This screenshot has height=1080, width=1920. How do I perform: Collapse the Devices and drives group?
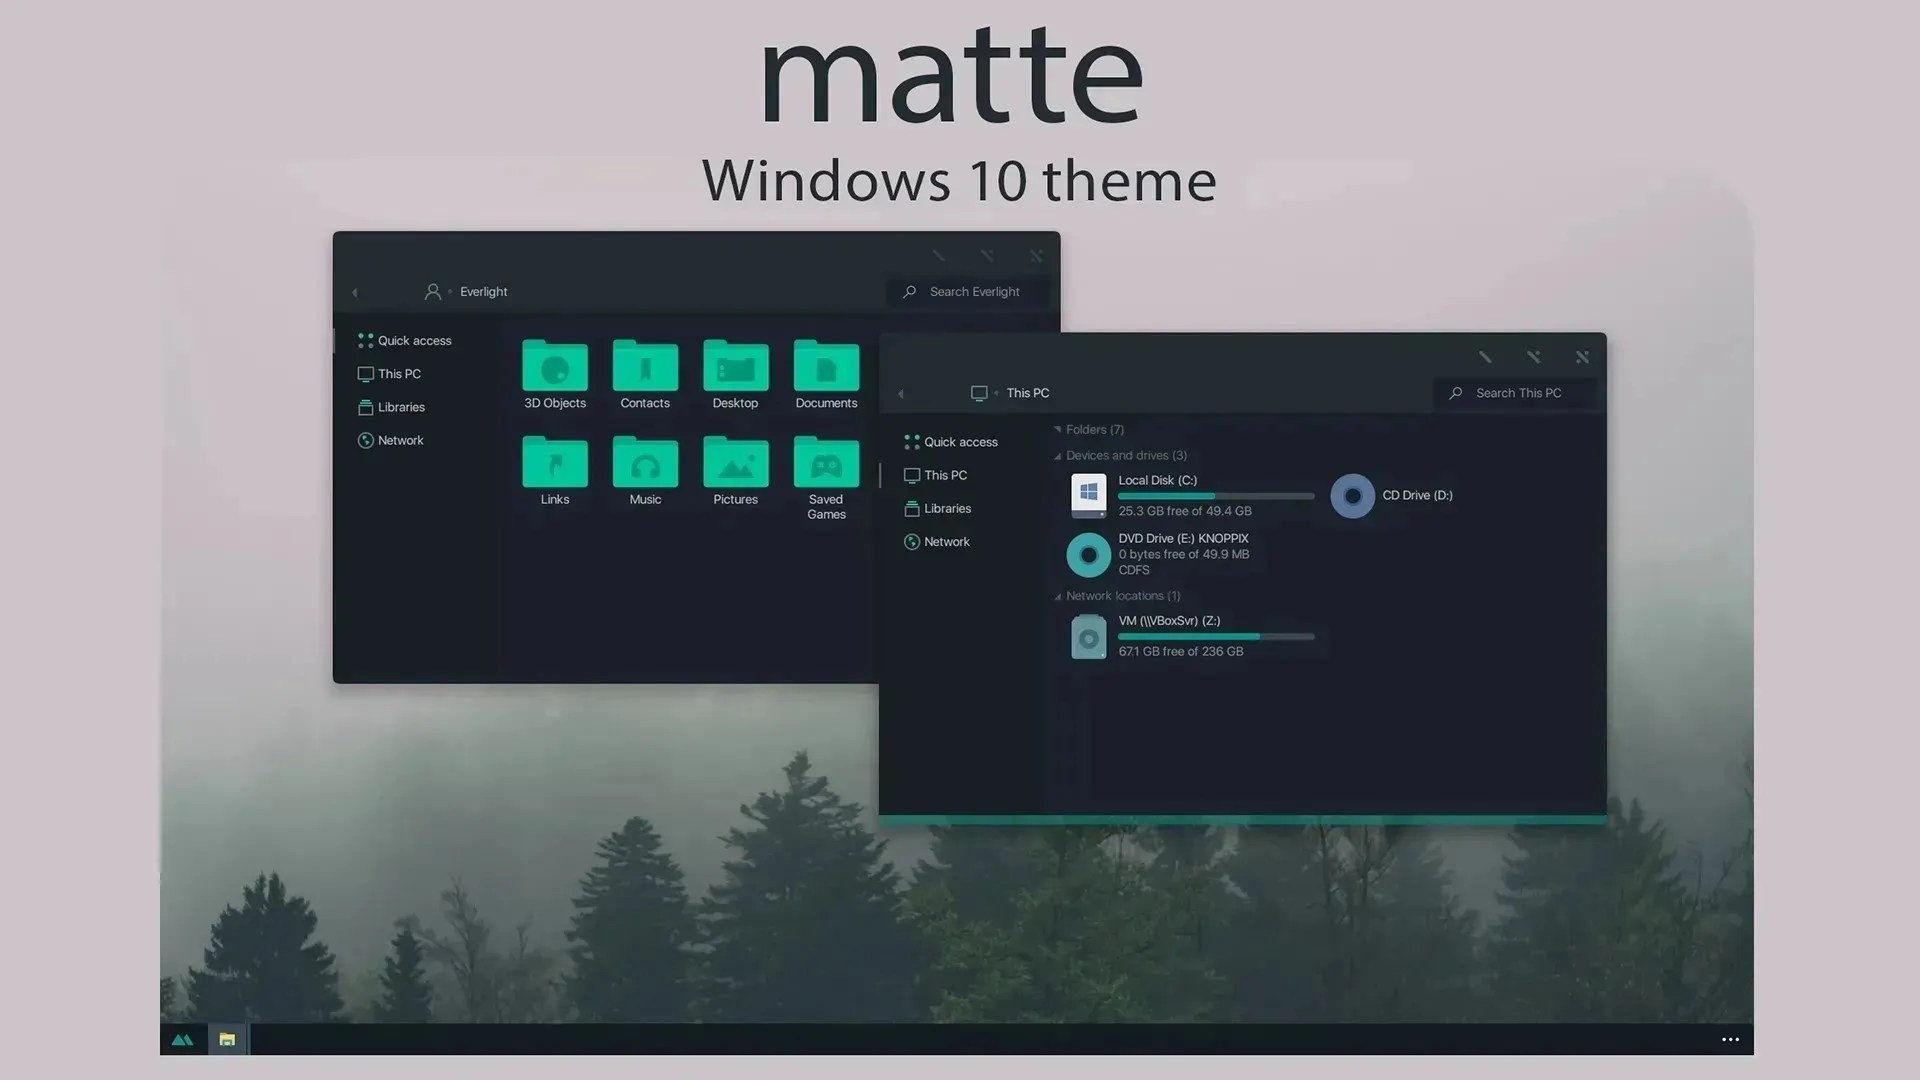1058,456
